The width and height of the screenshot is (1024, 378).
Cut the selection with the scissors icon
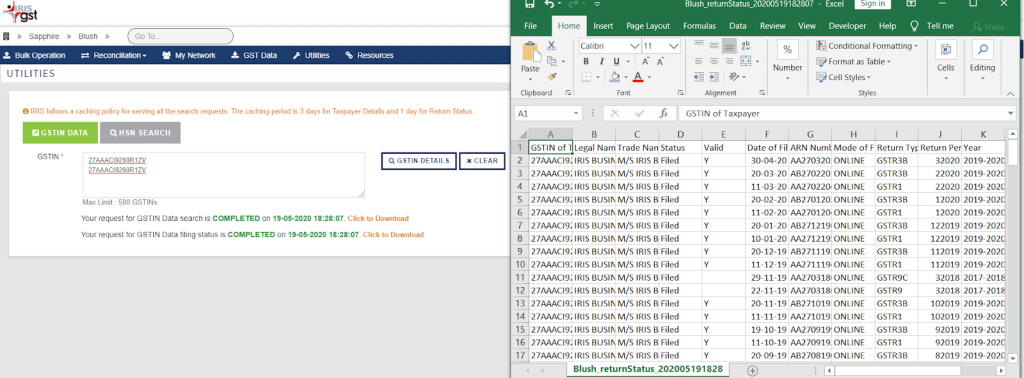(x=551, y=46)
